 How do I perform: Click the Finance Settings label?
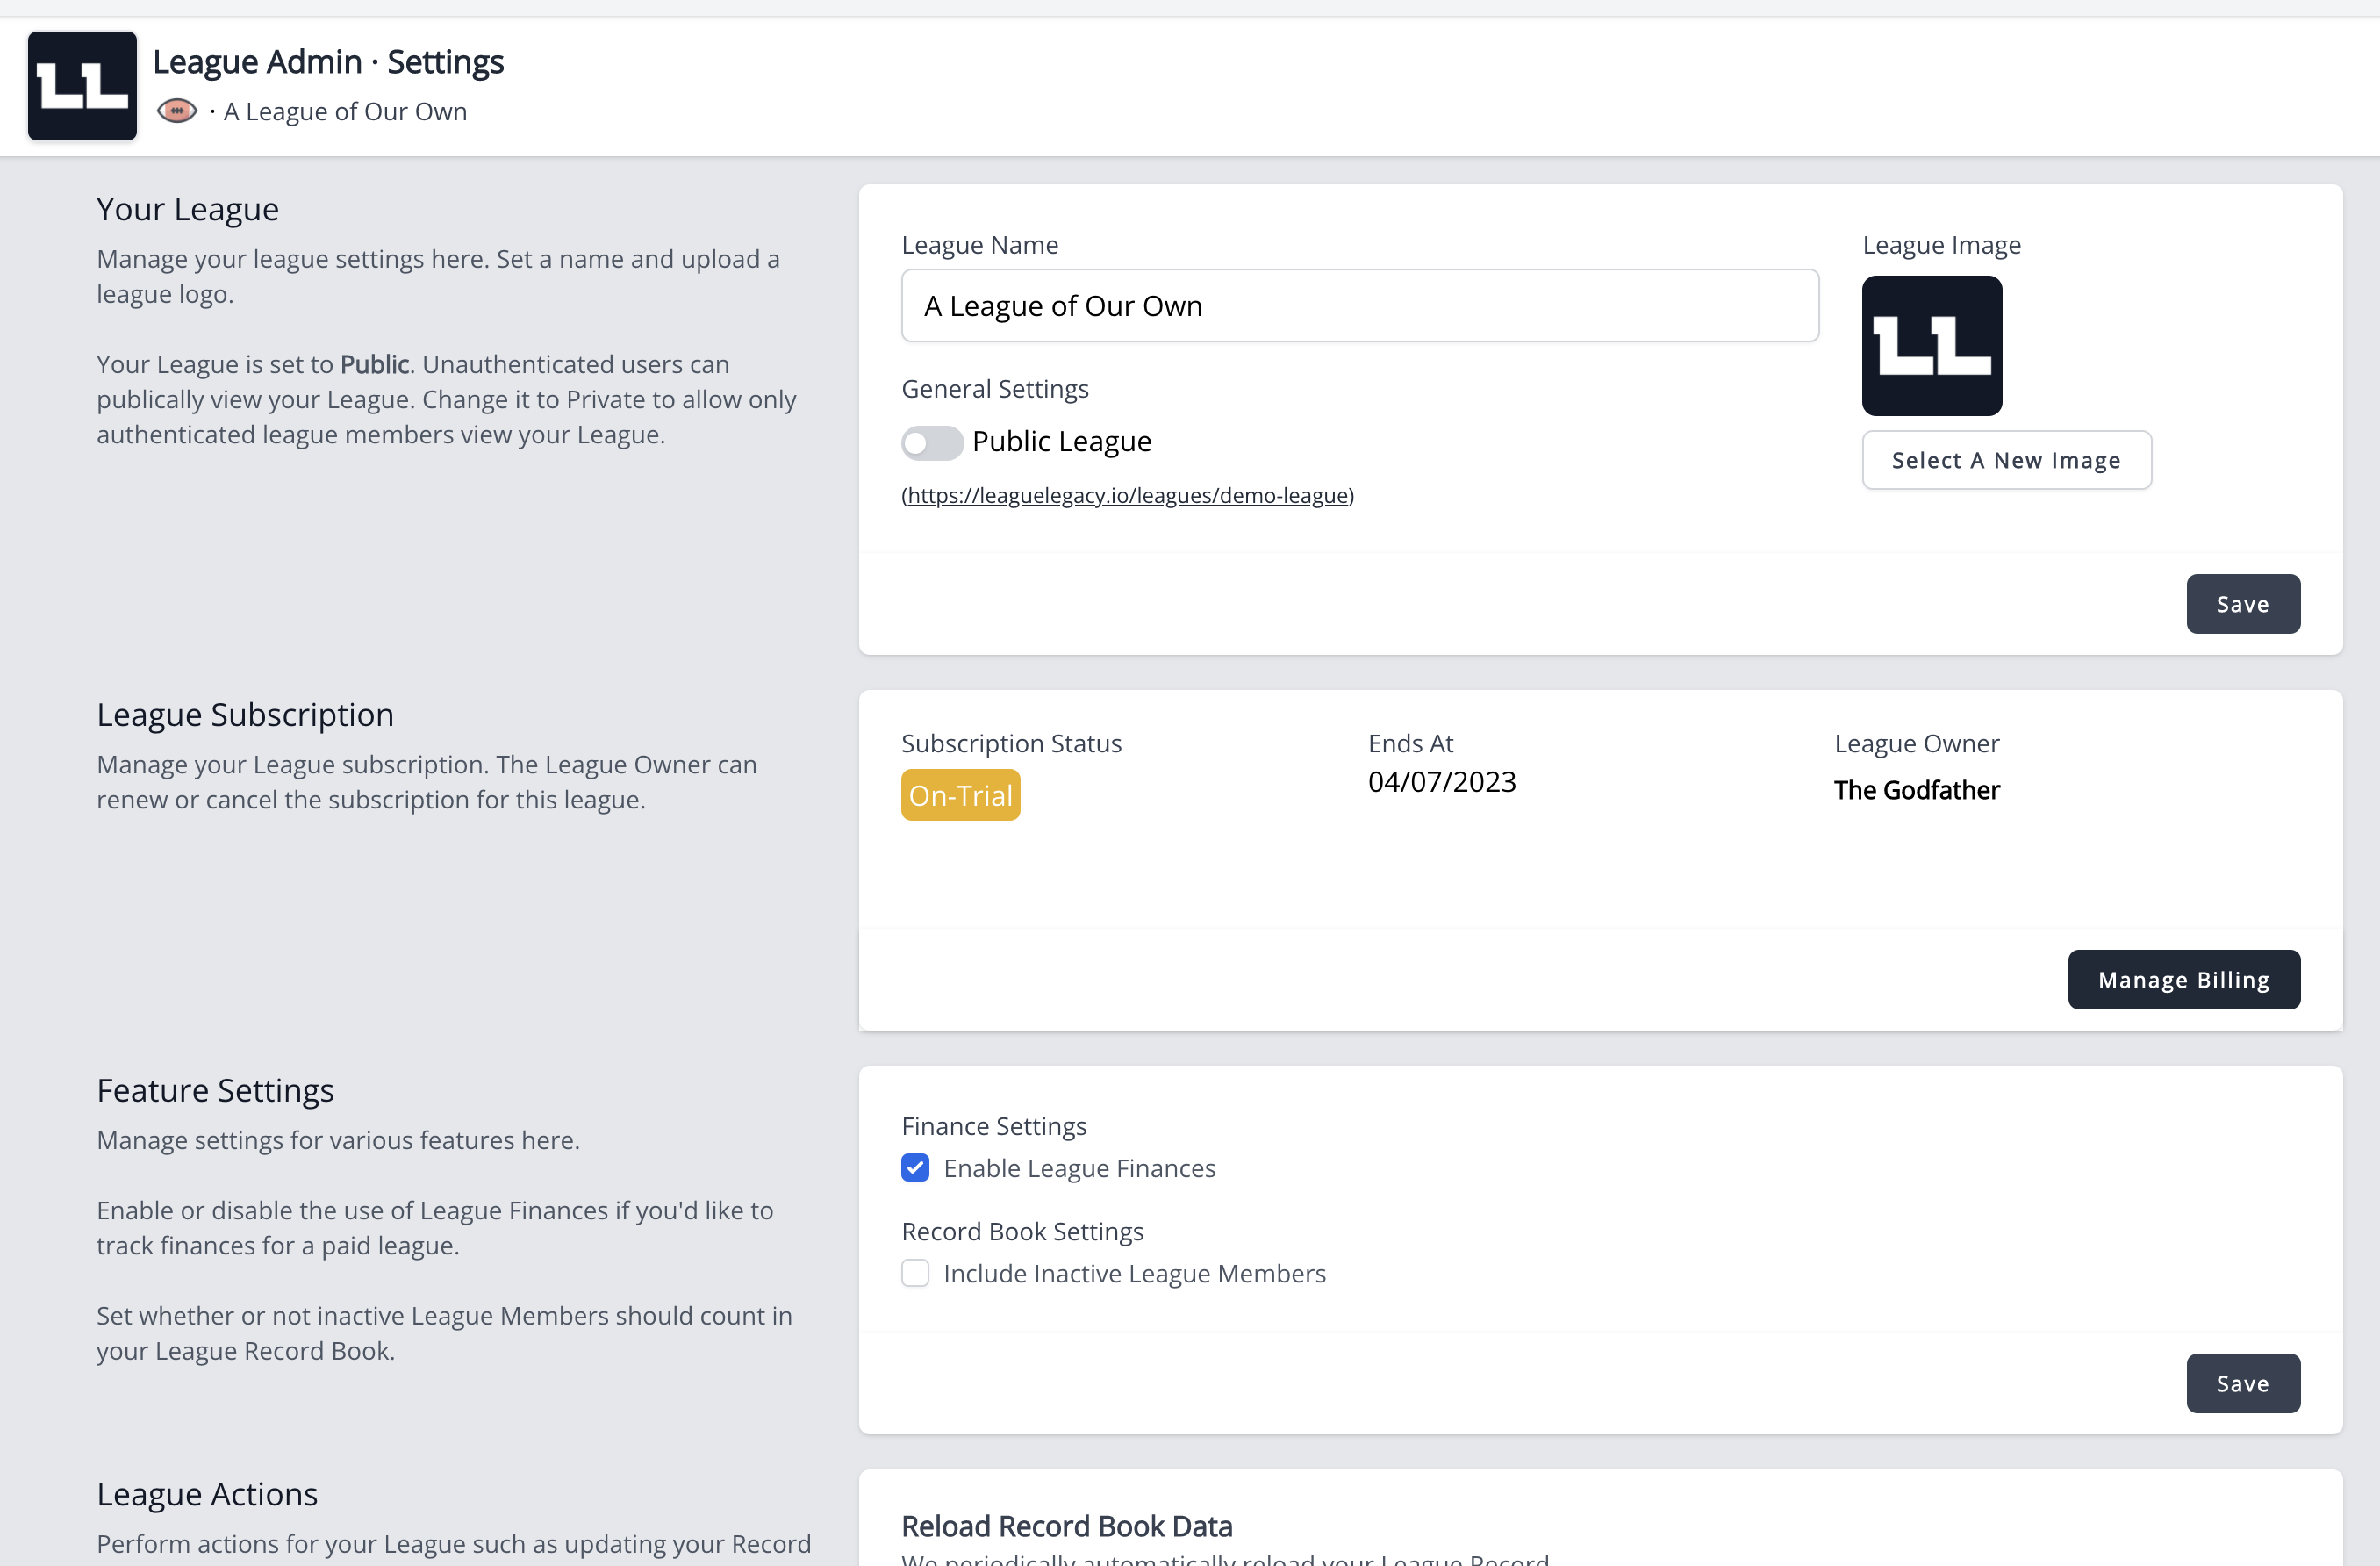tap(993, 1126)
